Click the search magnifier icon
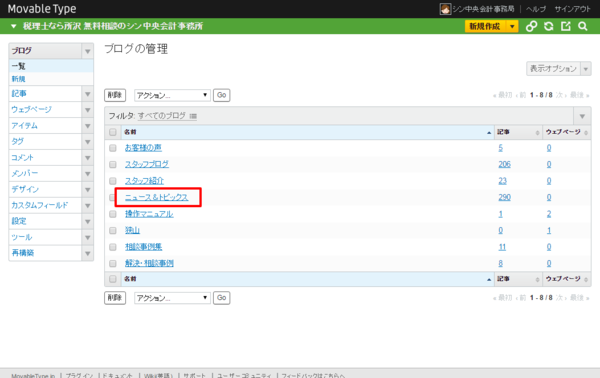Viewport: 600px width, 378px height. pos(583,26)
